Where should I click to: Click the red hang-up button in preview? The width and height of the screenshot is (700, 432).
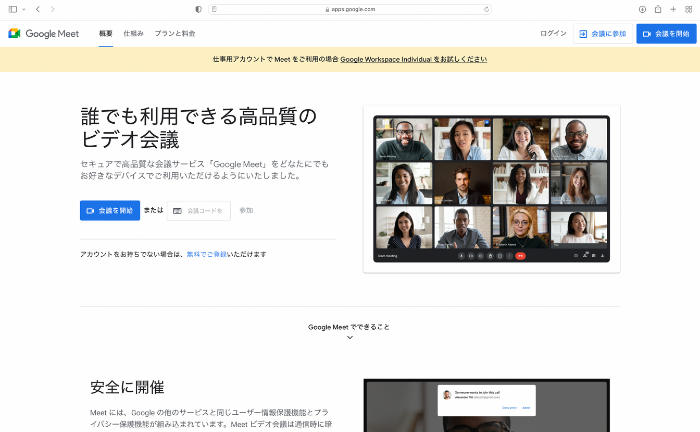tap(521, 256)
